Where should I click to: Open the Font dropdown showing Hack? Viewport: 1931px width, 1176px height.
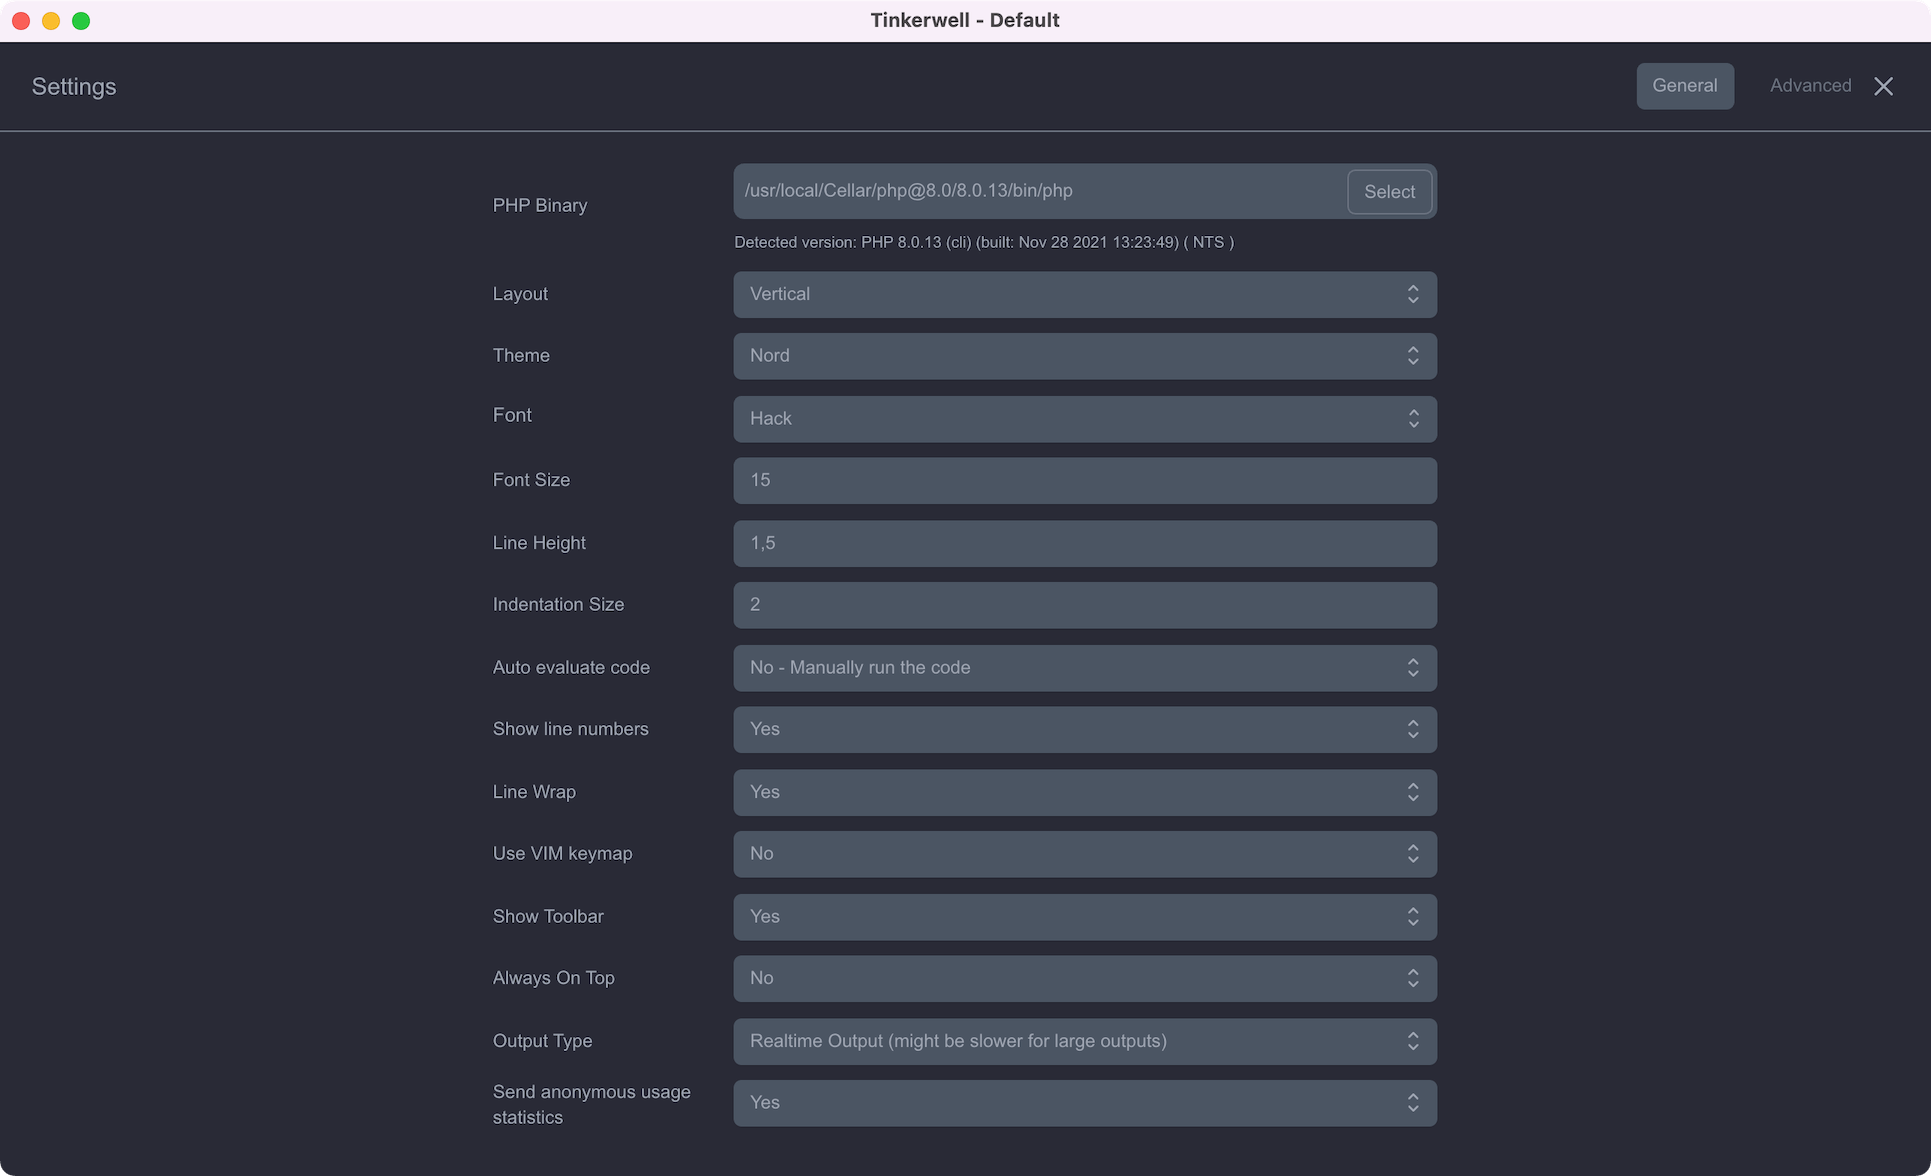pos(1085,419)
